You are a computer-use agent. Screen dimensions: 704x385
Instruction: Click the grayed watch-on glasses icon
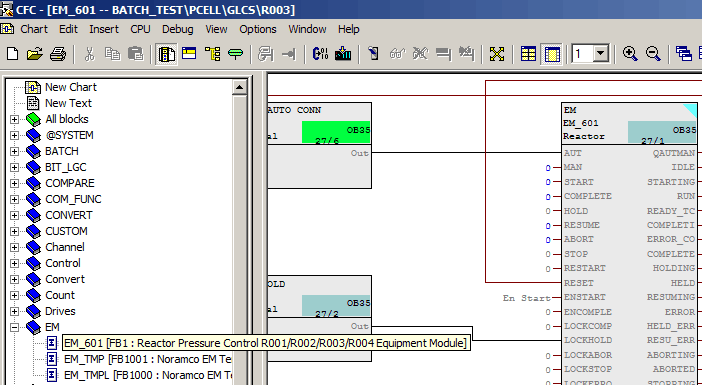pos(397,54)
